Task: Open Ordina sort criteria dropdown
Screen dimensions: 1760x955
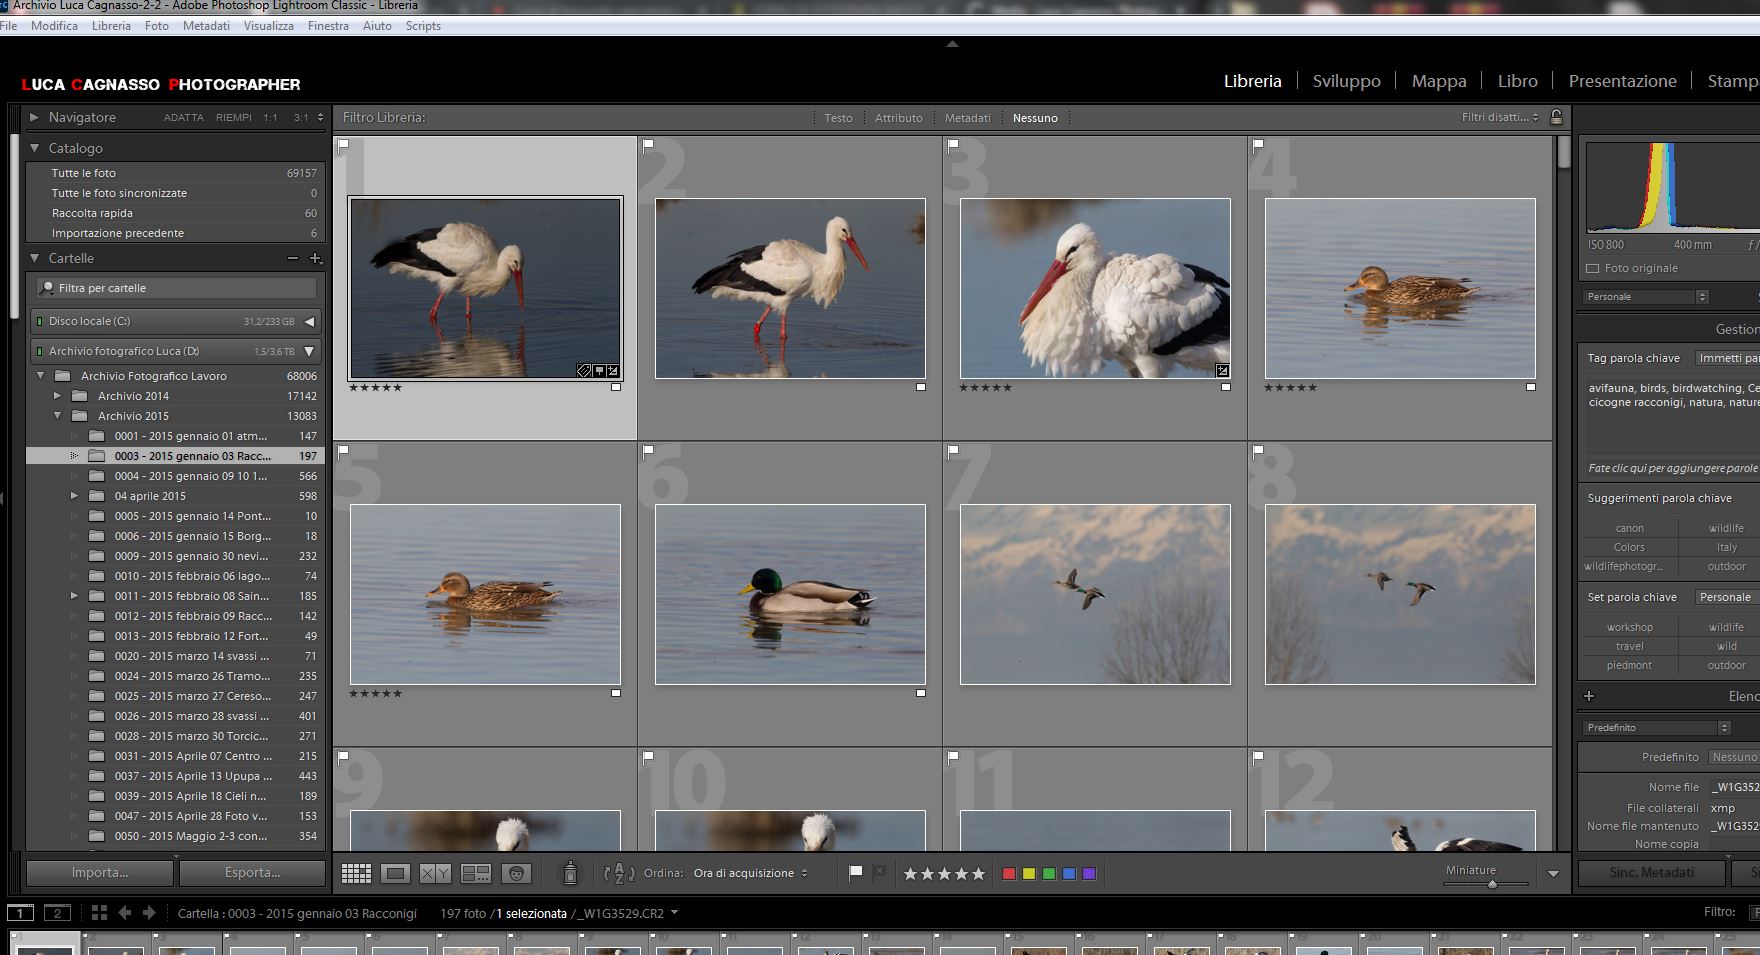Action: click(750, 873)
